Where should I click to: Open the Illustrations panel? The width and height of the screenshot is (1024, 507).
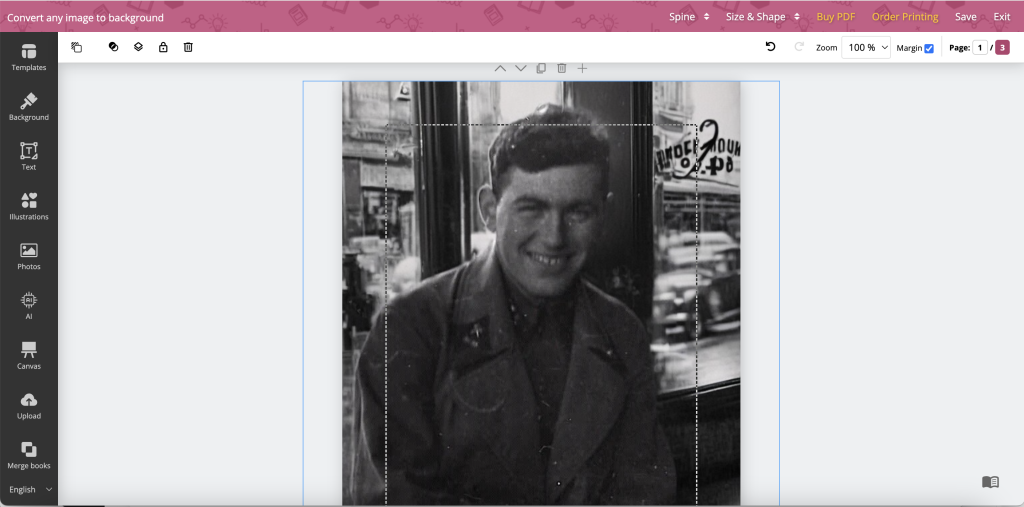29,206
